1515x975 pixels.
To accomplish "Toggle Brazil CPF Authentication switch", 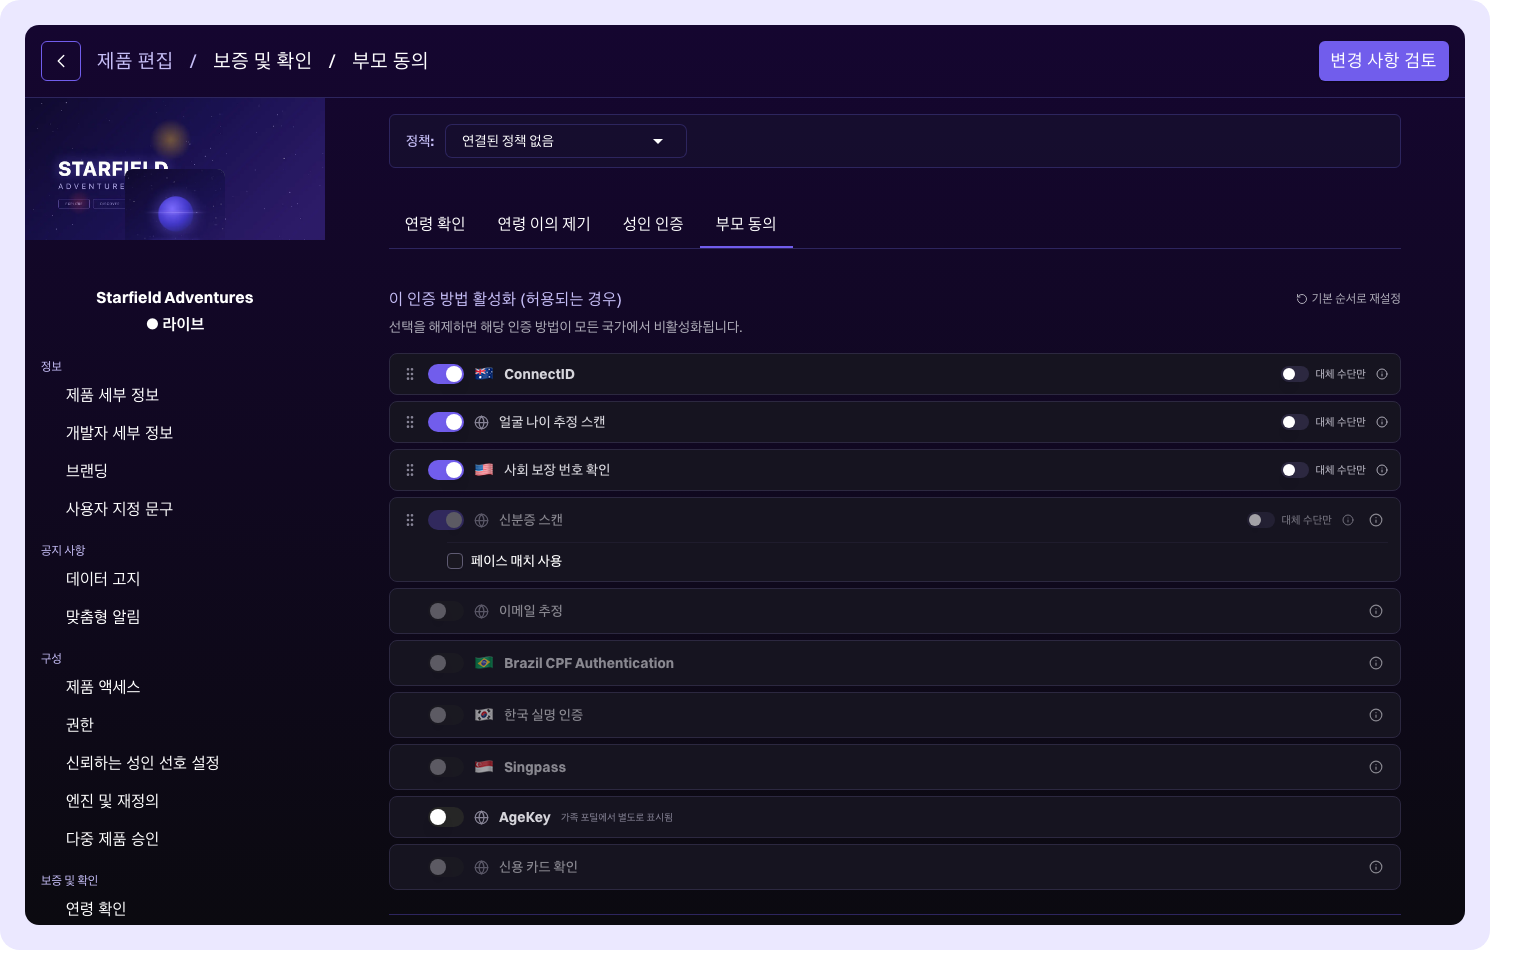I will click(x=446, y=663).
